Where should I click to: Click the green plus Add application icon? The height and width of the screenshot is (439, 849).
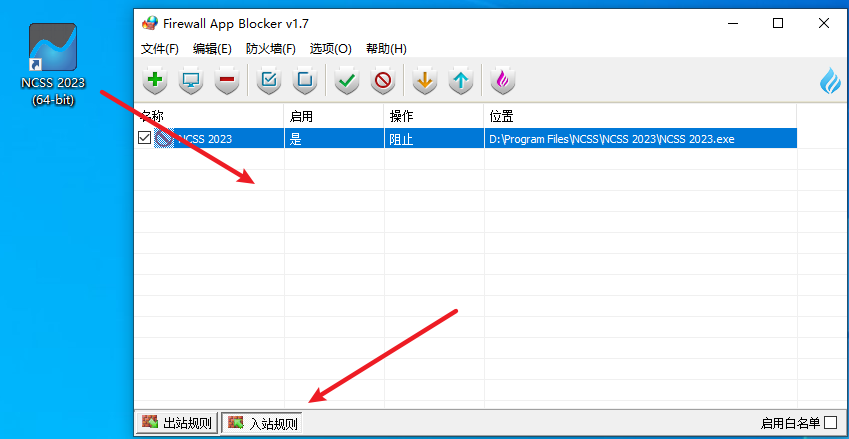[154, 80]
